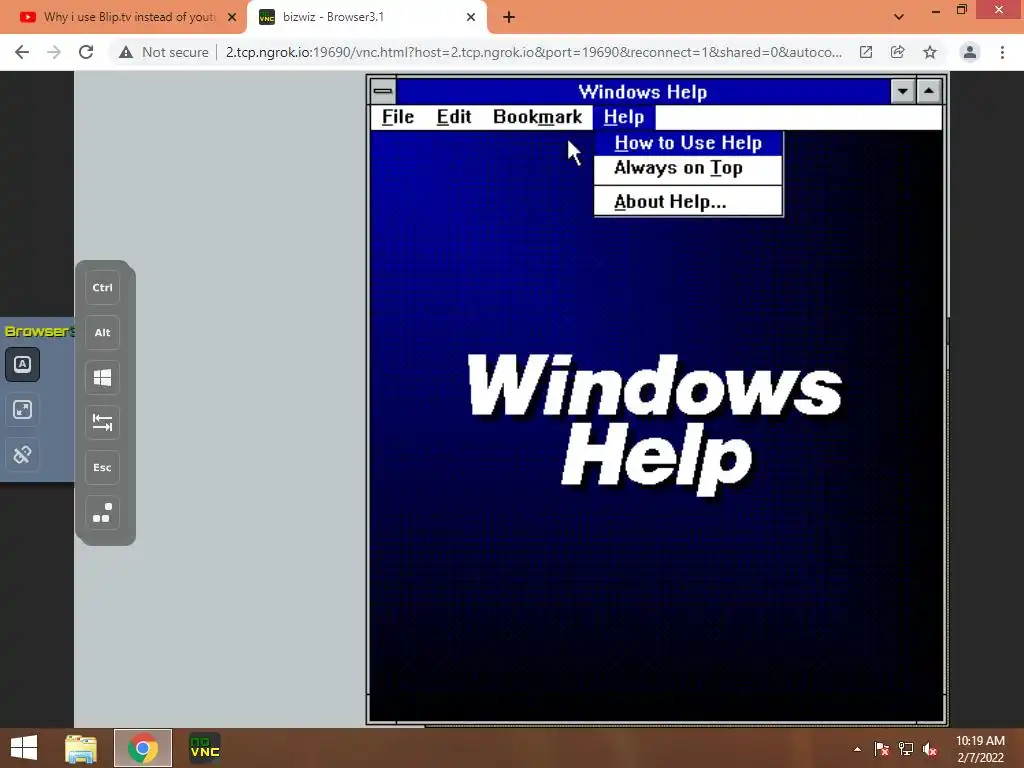The width and height of the screenshot is (1024, 768).
Task: Toggle the noVNC Ctrl key
Action: 103,287
